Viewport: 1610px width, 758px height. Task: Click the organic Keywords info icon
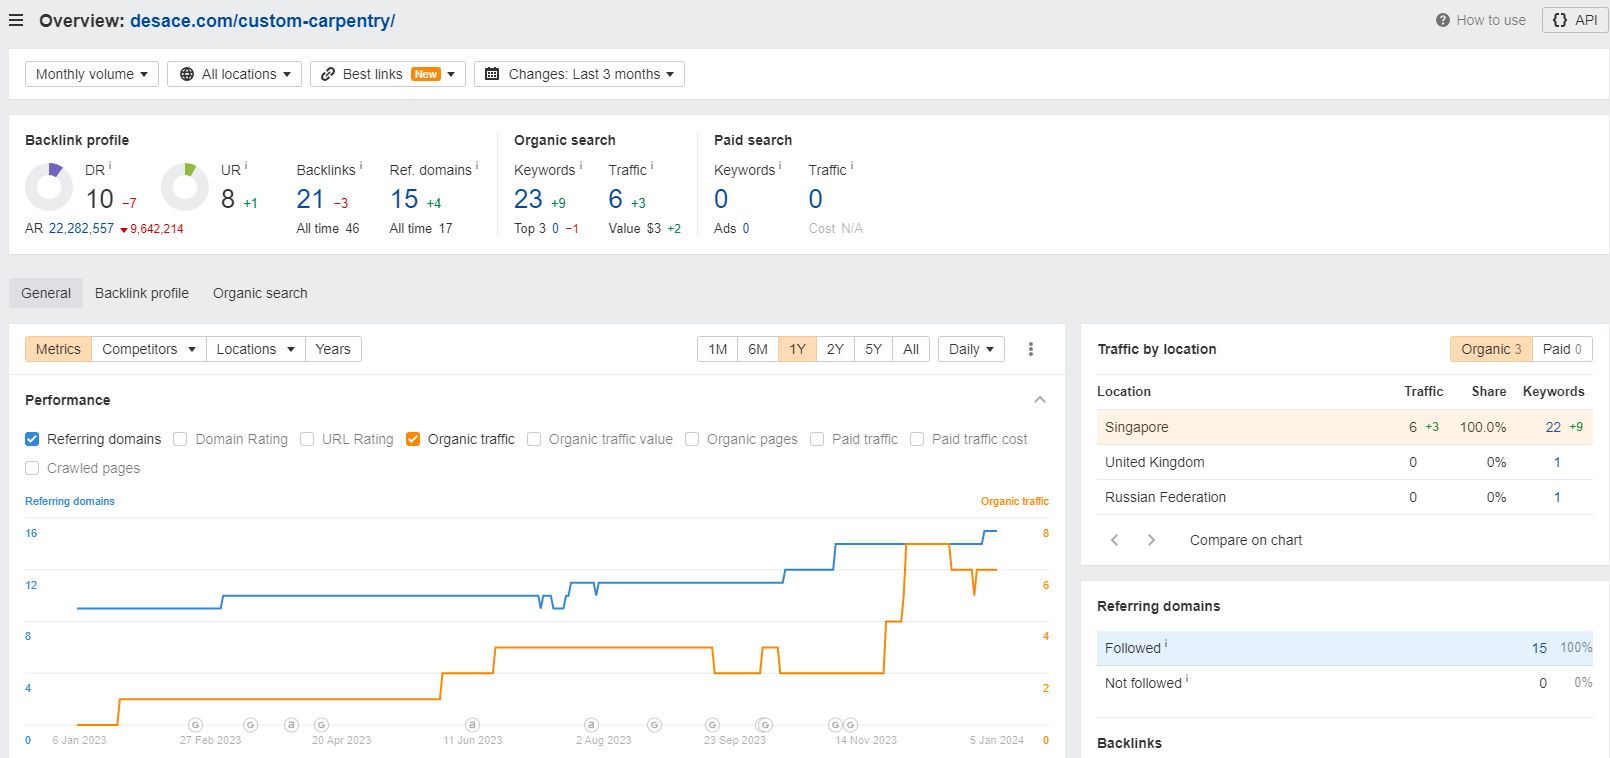click(581, 166)
